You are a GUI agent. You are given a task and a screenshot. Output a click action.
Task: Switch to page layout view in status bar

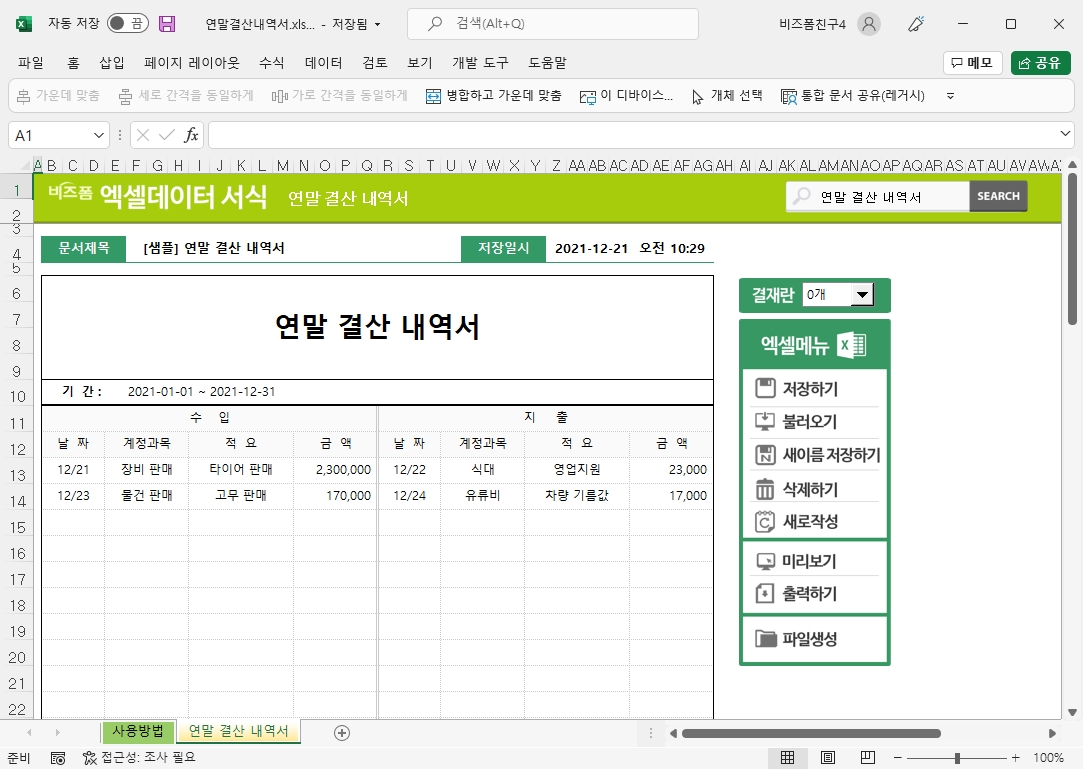pos(827,757)
